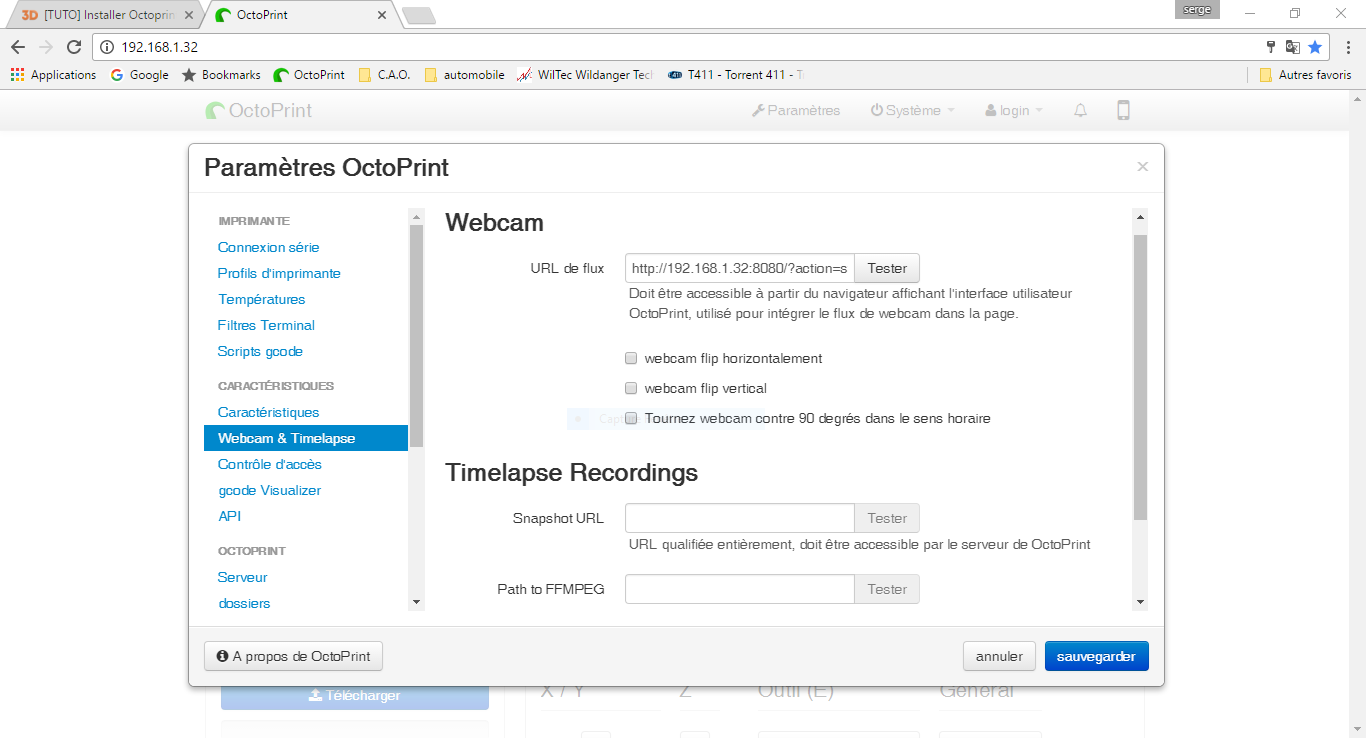
Task: Click sidebar scrollbar up arrow
Action: (x=416, y=216)
